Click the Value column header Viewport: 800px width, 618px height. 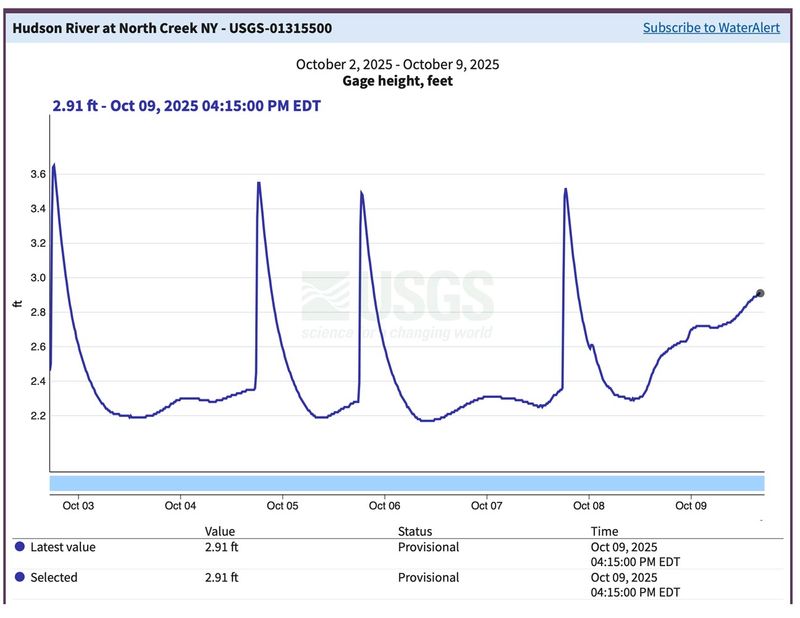click(x=220, y=531)
